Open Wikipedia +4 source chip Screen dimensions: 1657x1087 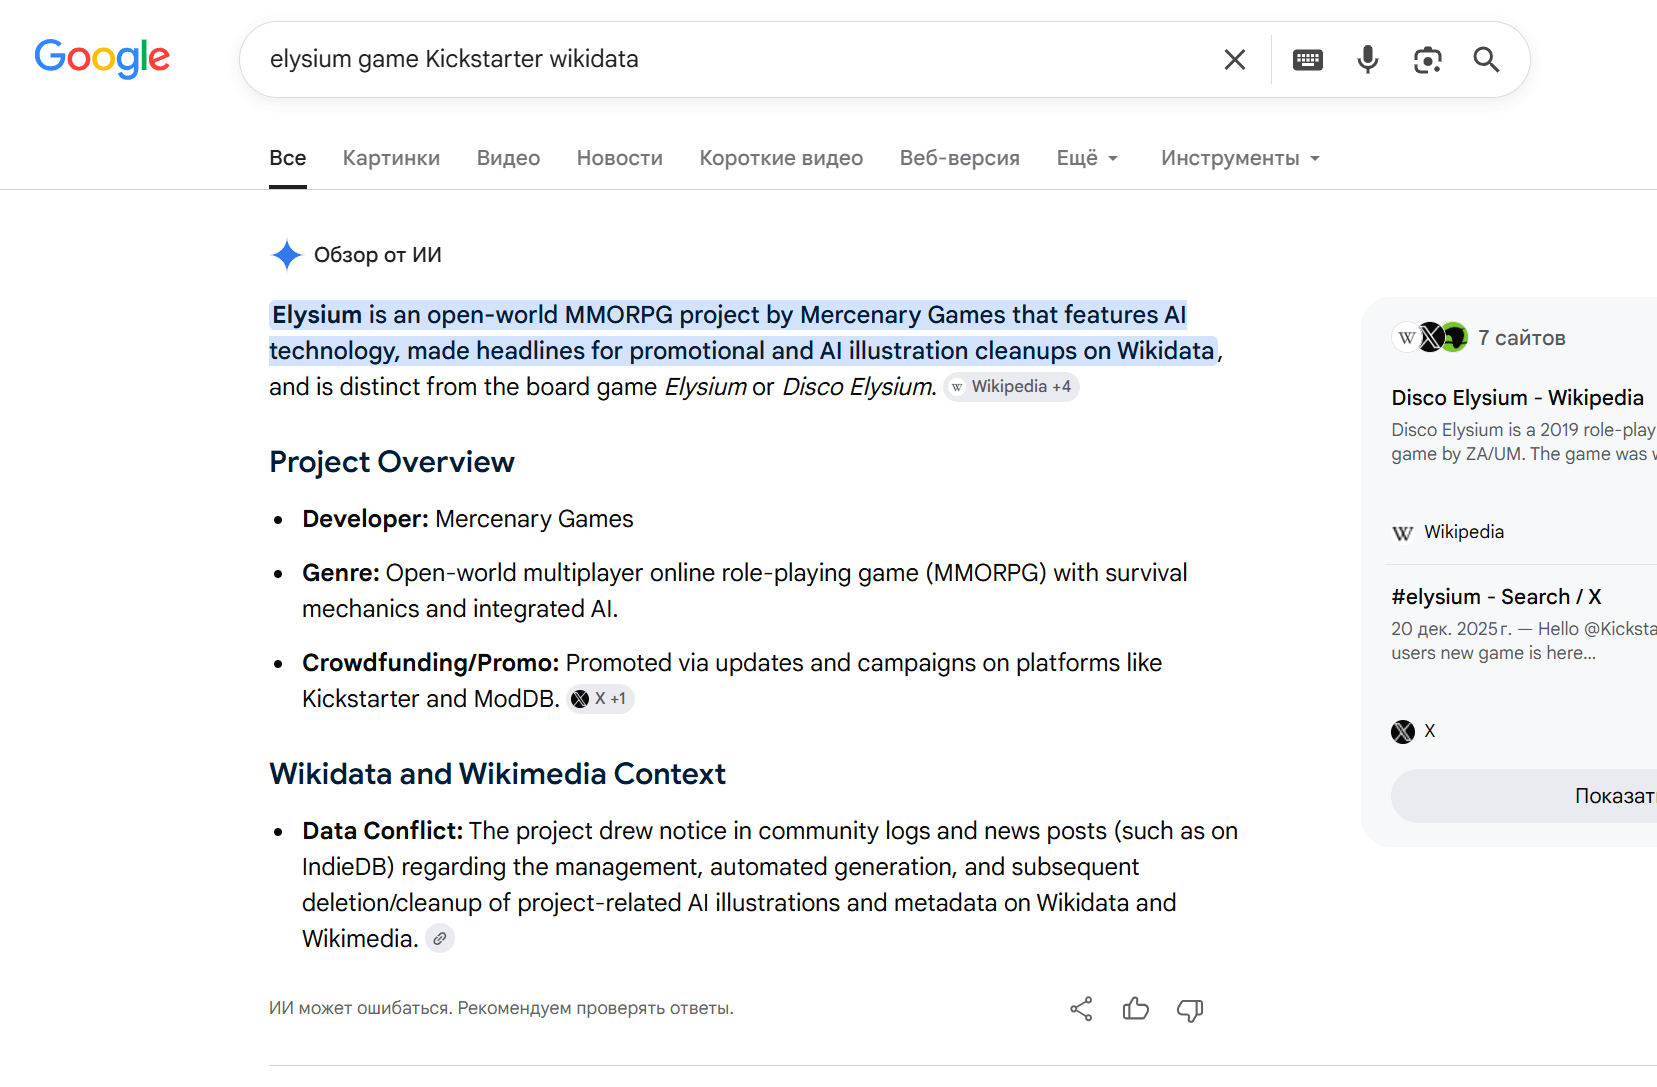tap(1012, 387)
